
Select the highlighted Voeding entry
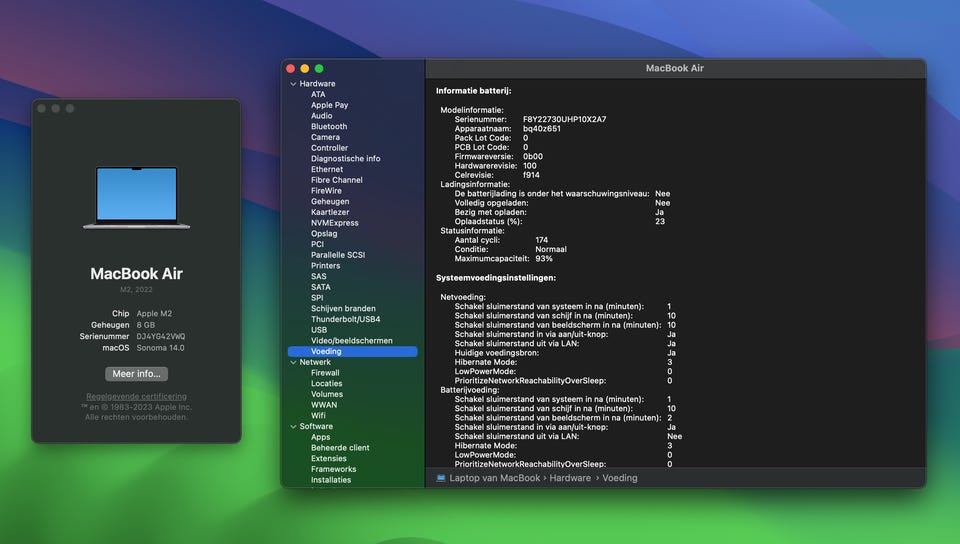coord(353,351)
